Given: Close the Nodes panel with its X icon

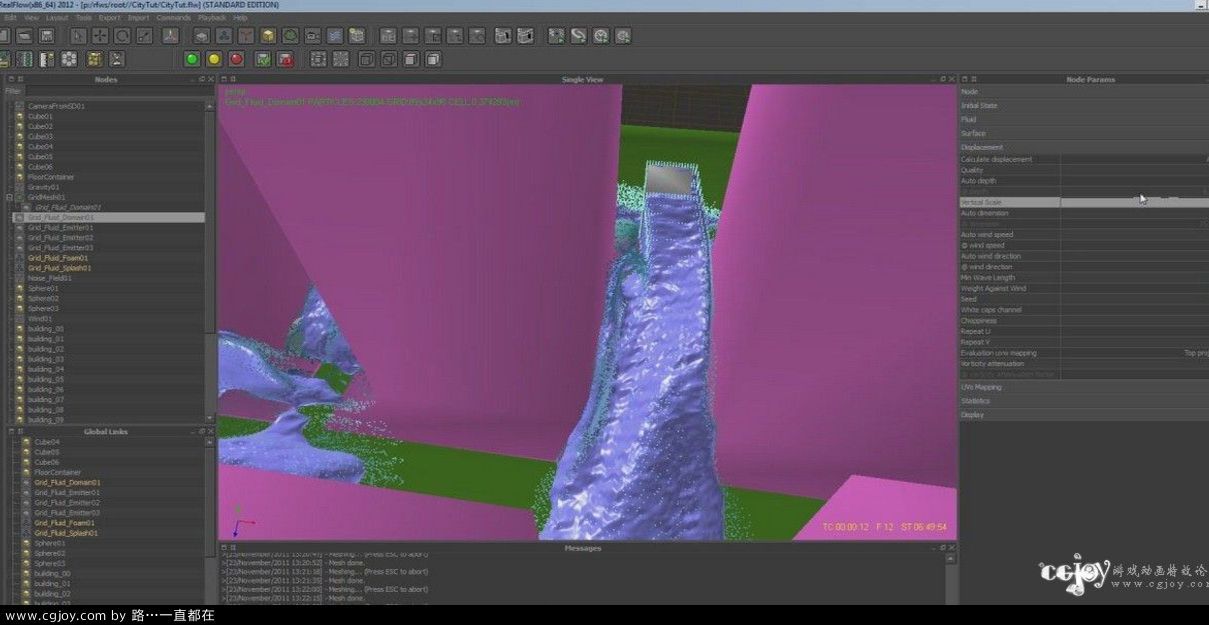Looking at the screenshot, I should (x=210, y=79).
